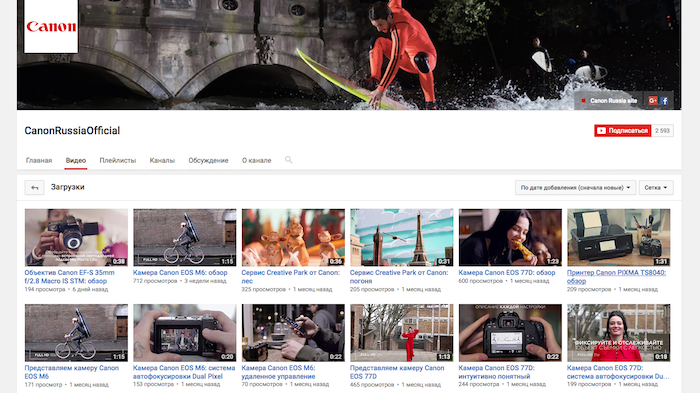
Task: Show the О канале tab
Action: point(256,160)
